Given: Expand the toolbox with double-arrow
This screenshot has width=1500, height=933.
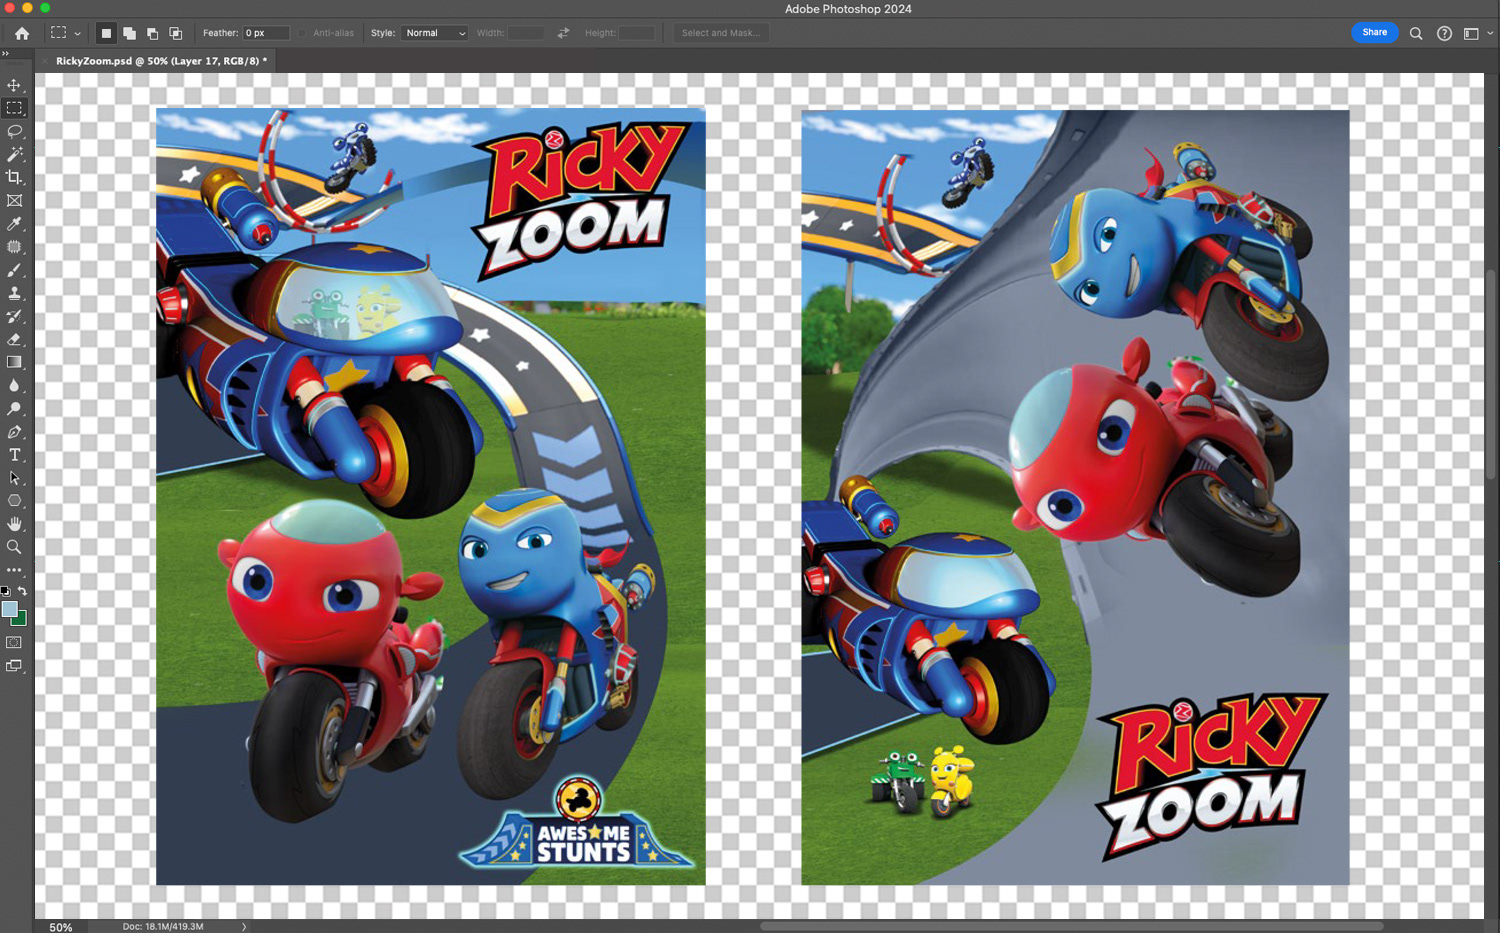Looking at the screenshot, I should pos(5,53).
